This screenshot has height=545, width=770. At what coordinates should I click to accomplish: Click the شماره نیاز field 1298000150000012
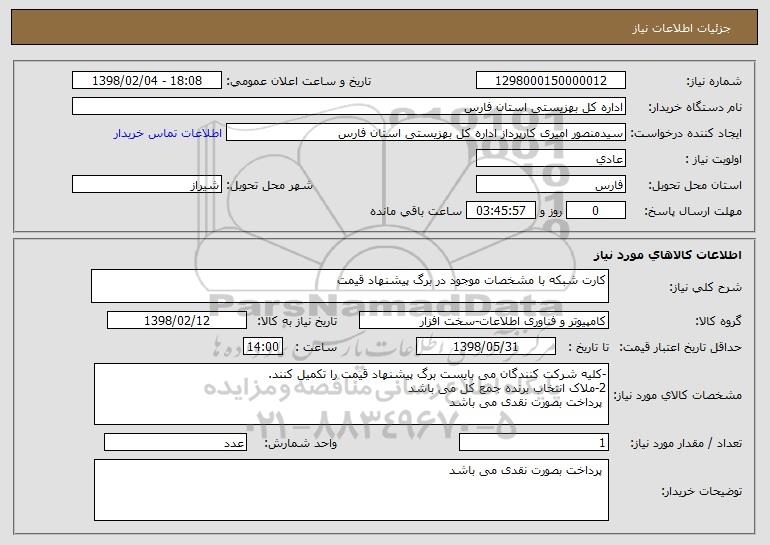click(x=550, y=81)
